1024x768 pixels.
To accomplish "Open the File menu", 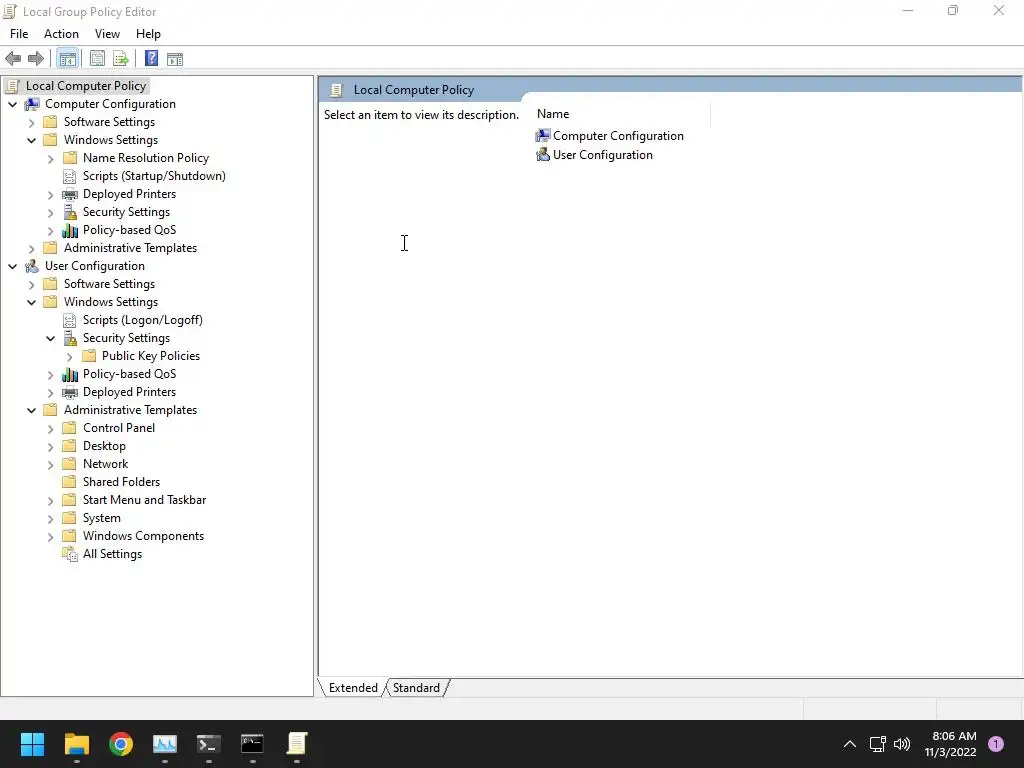I will tap(19, 34).
